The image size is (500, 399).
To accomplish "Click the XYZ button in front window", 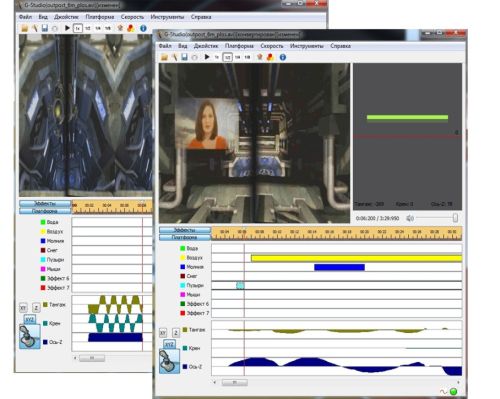I will tap(169, 344).
